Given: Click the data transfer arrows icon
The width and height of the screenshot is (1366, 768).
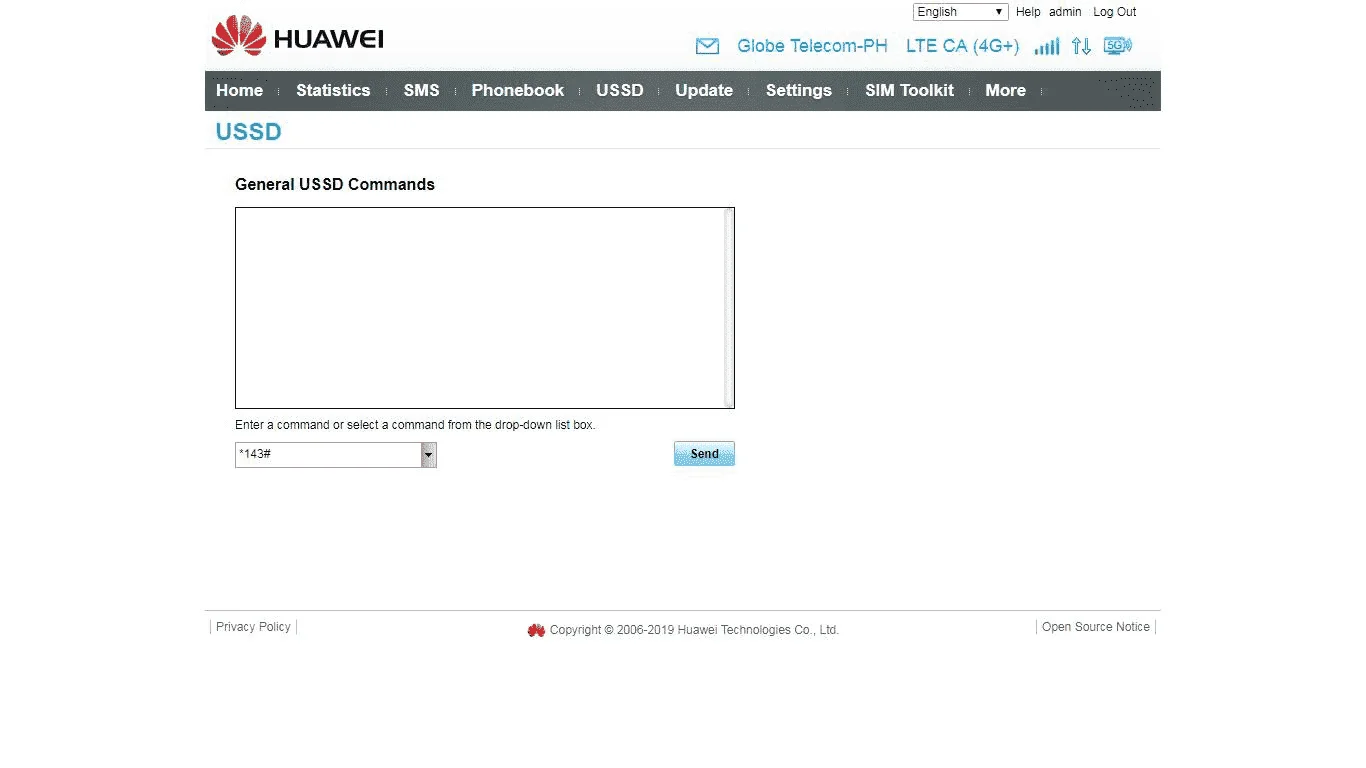Looking at the screenshot, I should pyautogui.click(x=1081, y=46).
